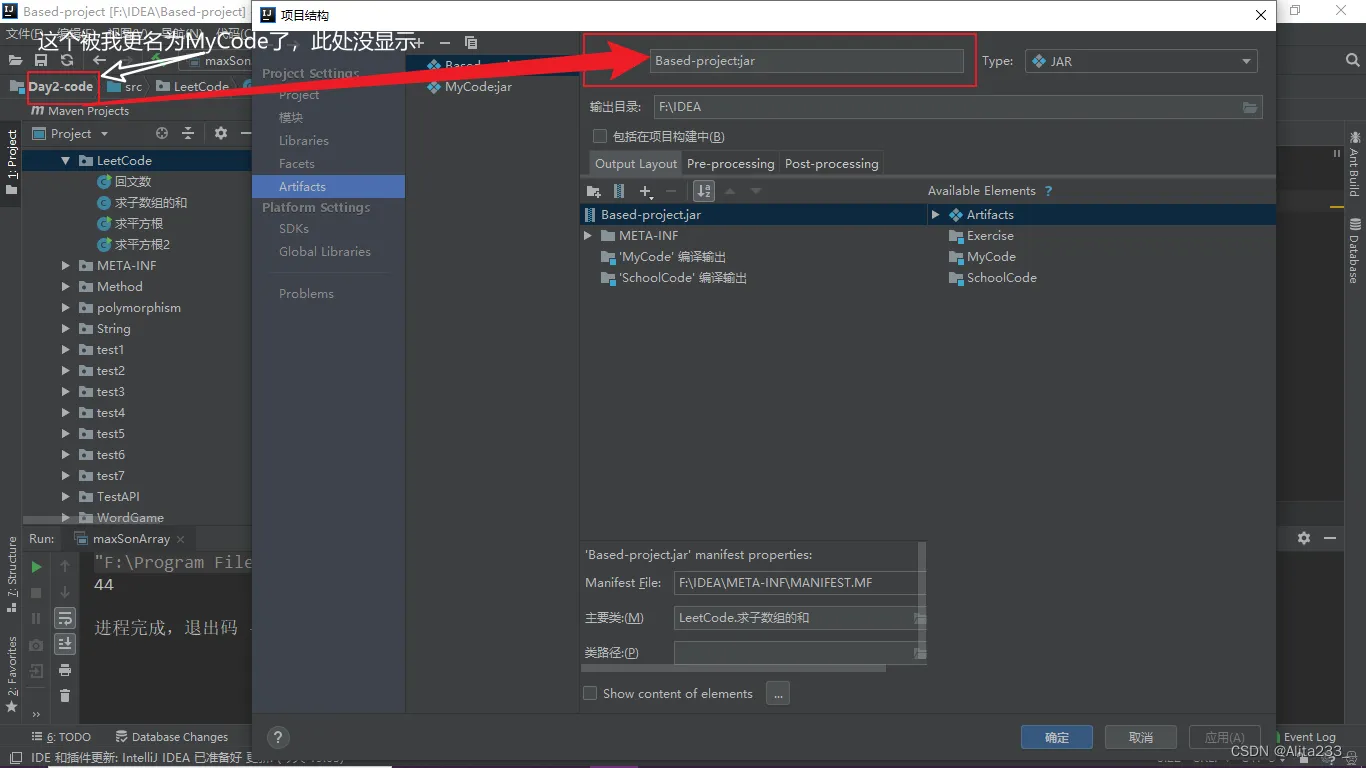1366x768 pixels.
Task: Click the open folder icon in main IDE toolbar
Action: click(x=15, y=61)
